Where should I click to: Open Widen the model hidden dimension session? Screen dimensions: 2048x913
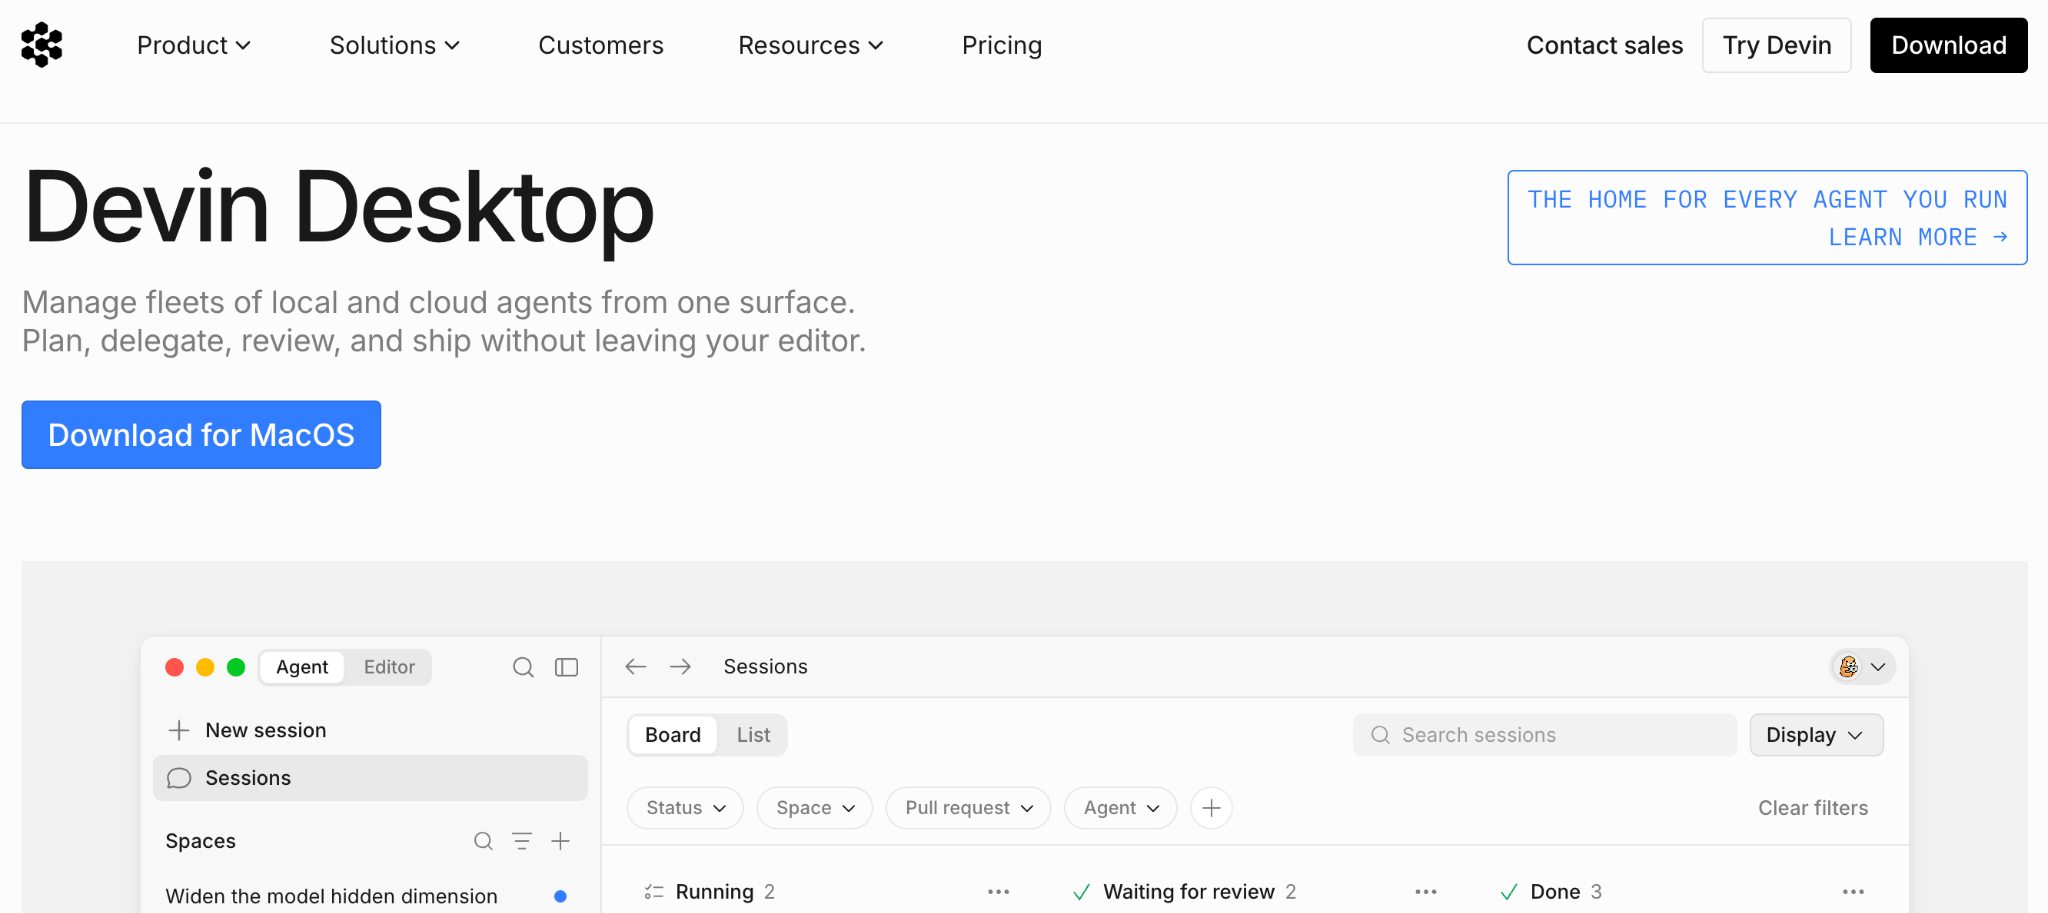click(x=332, y=896)
